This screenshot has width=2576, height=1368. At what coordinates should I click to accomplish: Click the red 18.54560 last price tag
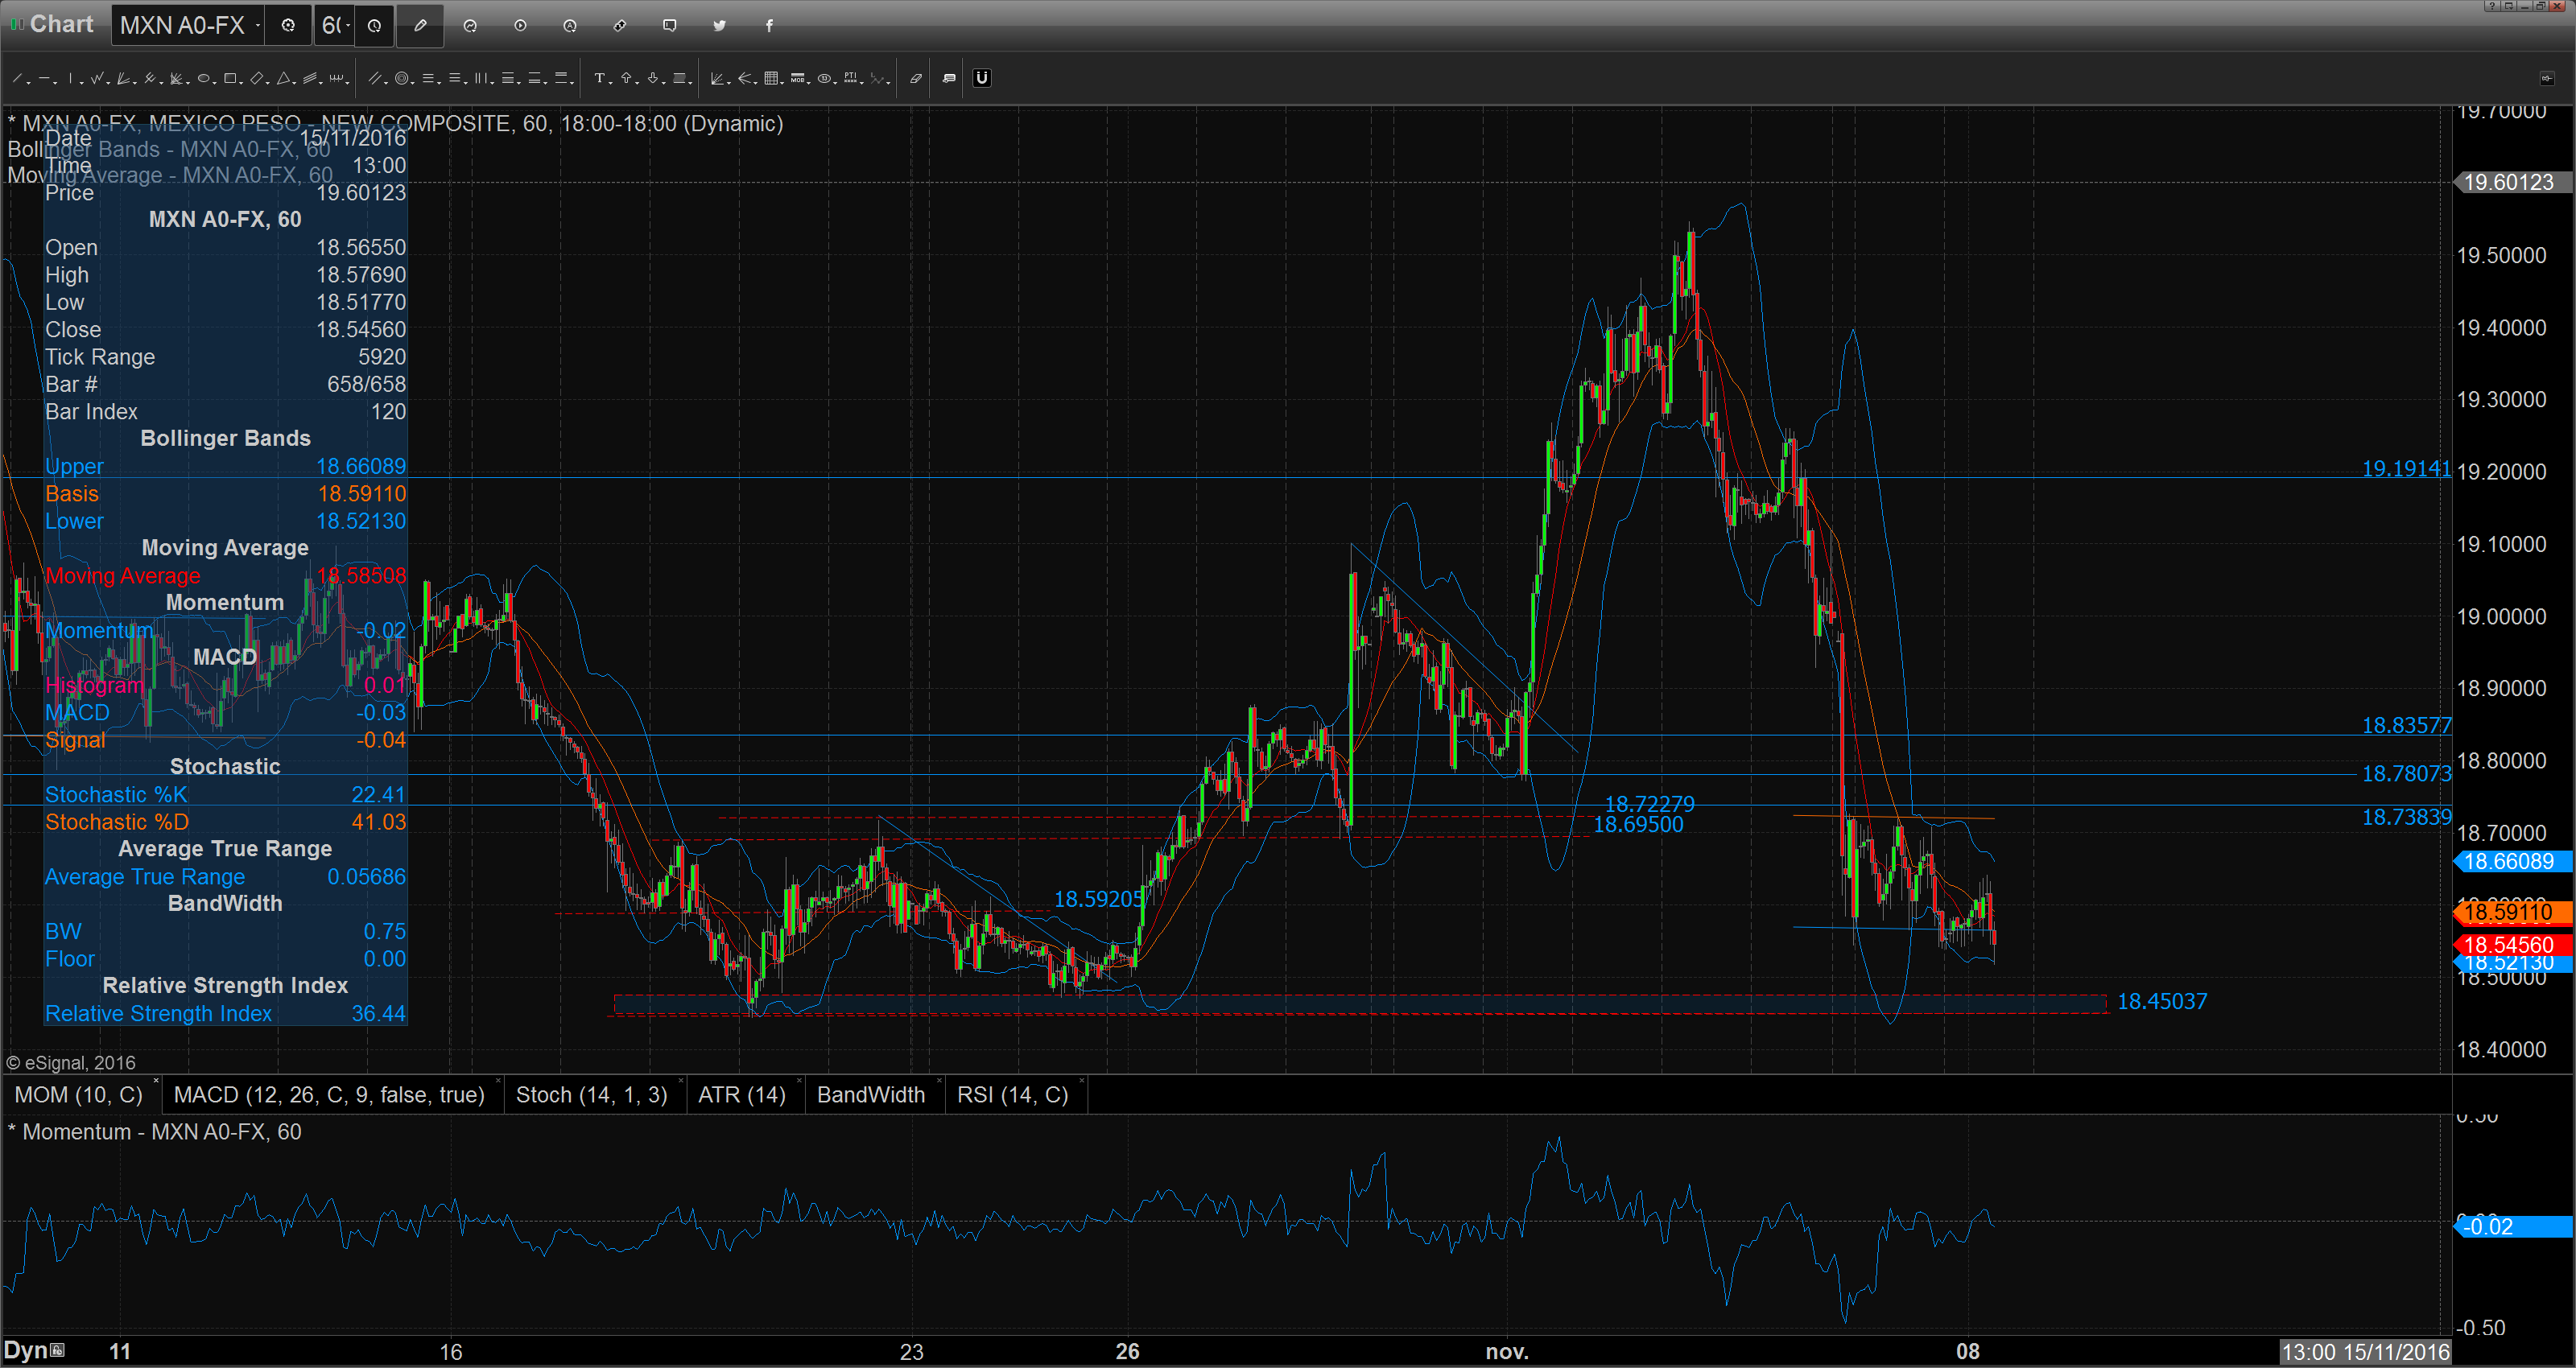pyautogui.click(x=2512, y=945)
